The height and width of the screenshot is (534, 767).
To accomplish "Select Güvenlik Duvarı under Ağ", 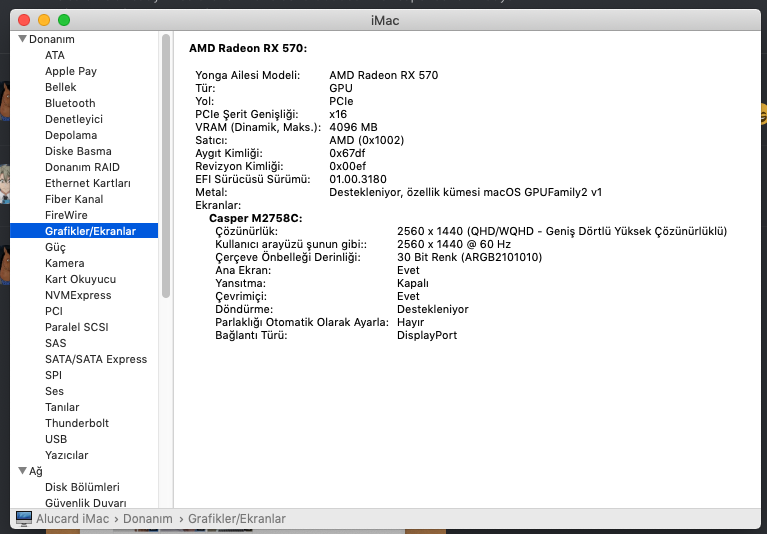I will point(86,503).
